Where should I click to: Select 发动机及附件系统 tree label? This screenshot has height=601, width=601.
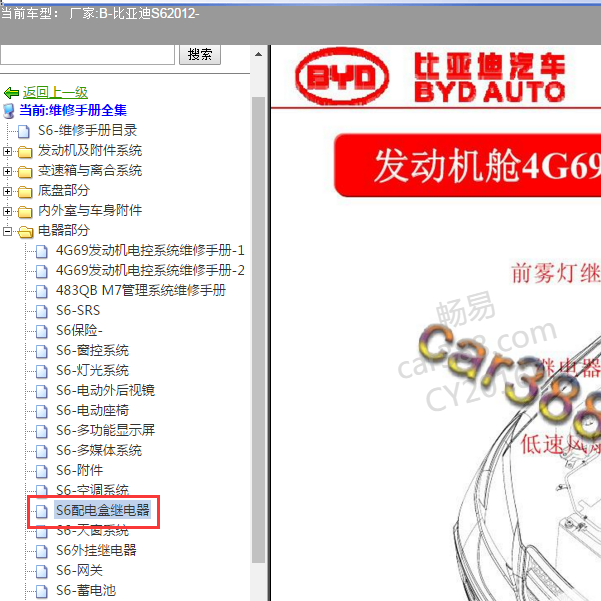(90, 150)
